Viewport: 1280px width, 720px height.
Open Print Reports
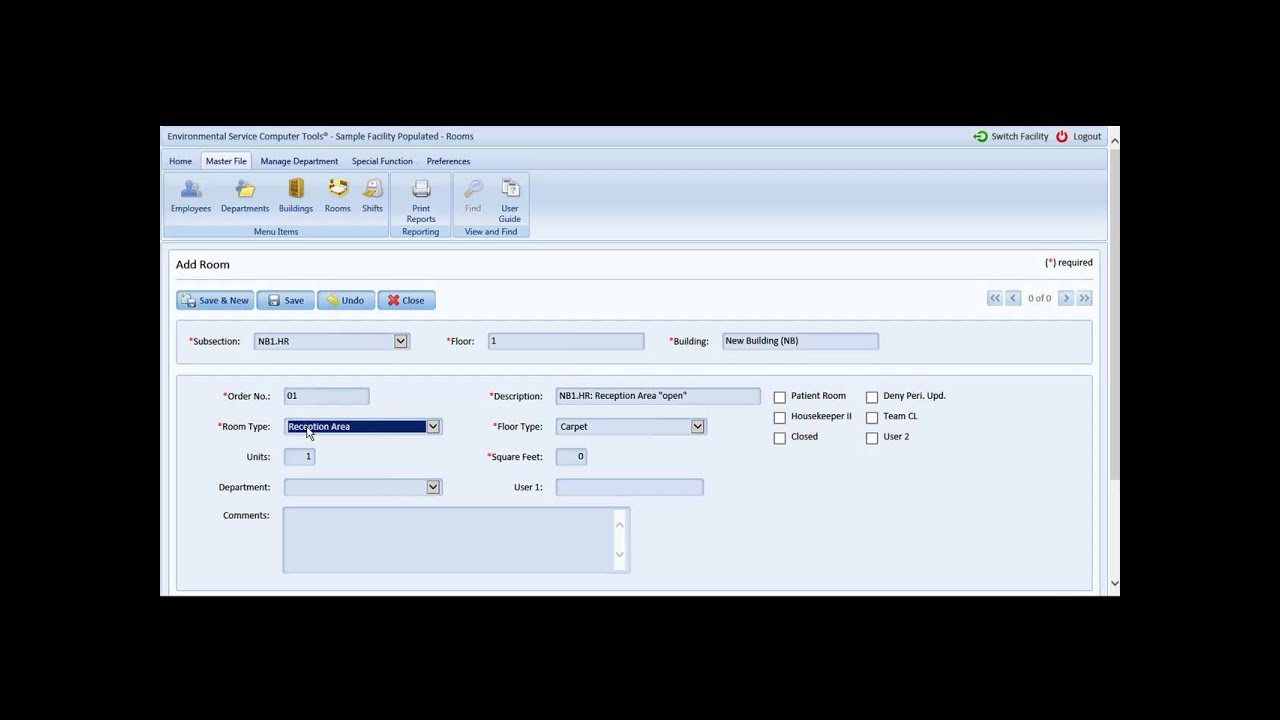421,200
